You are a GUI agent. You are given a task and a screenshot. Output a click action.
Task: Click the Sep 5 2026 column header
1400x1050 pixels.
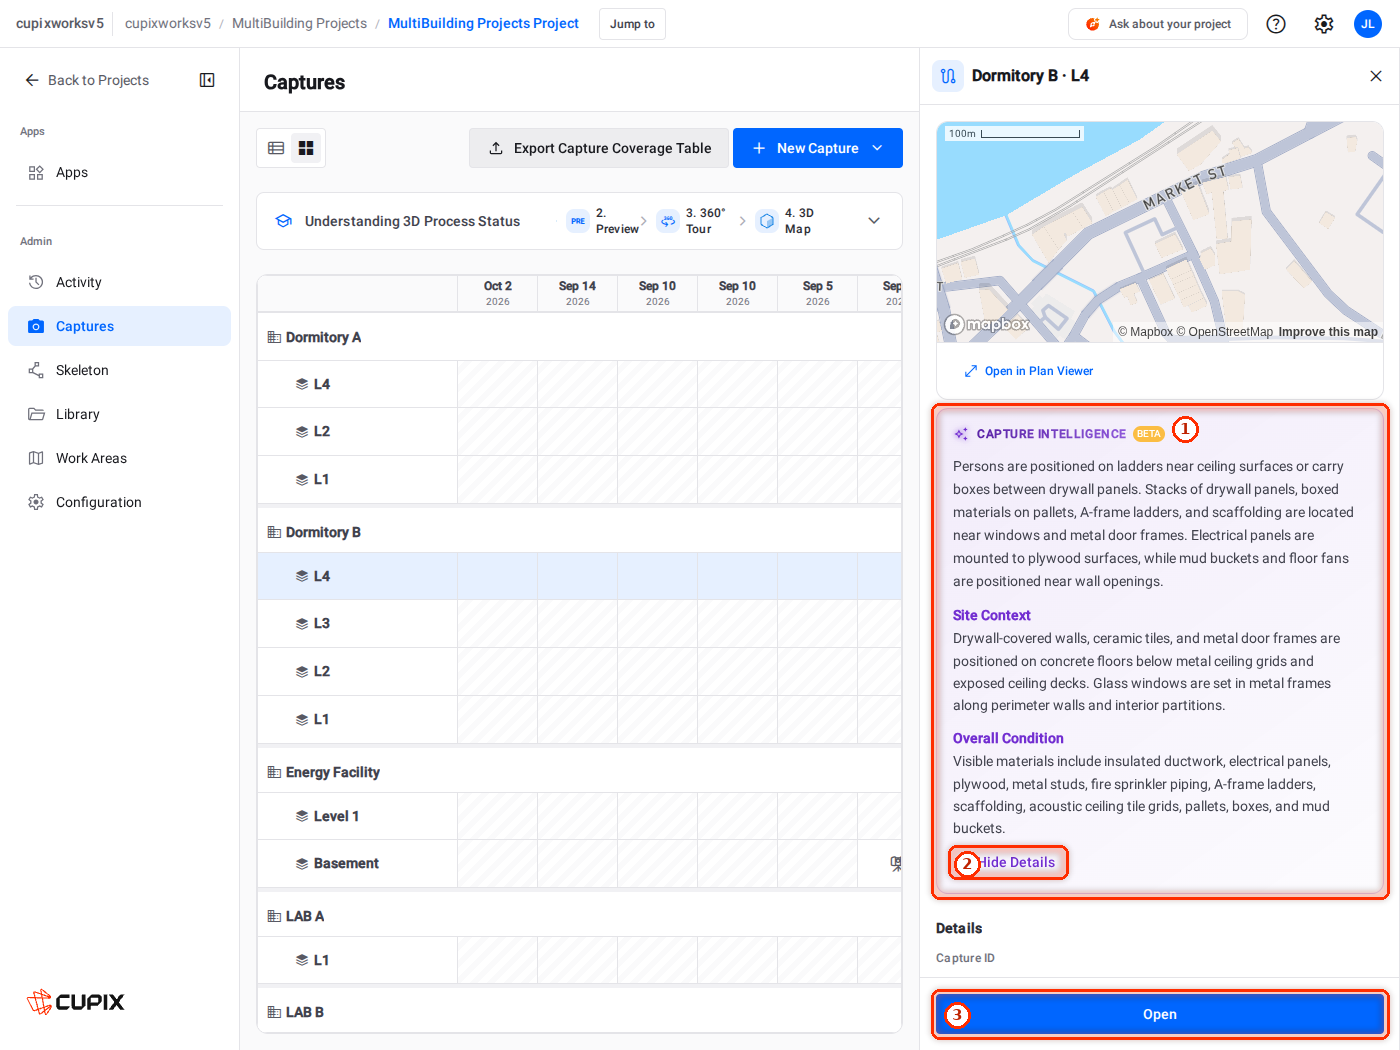[x=818, y=293]
